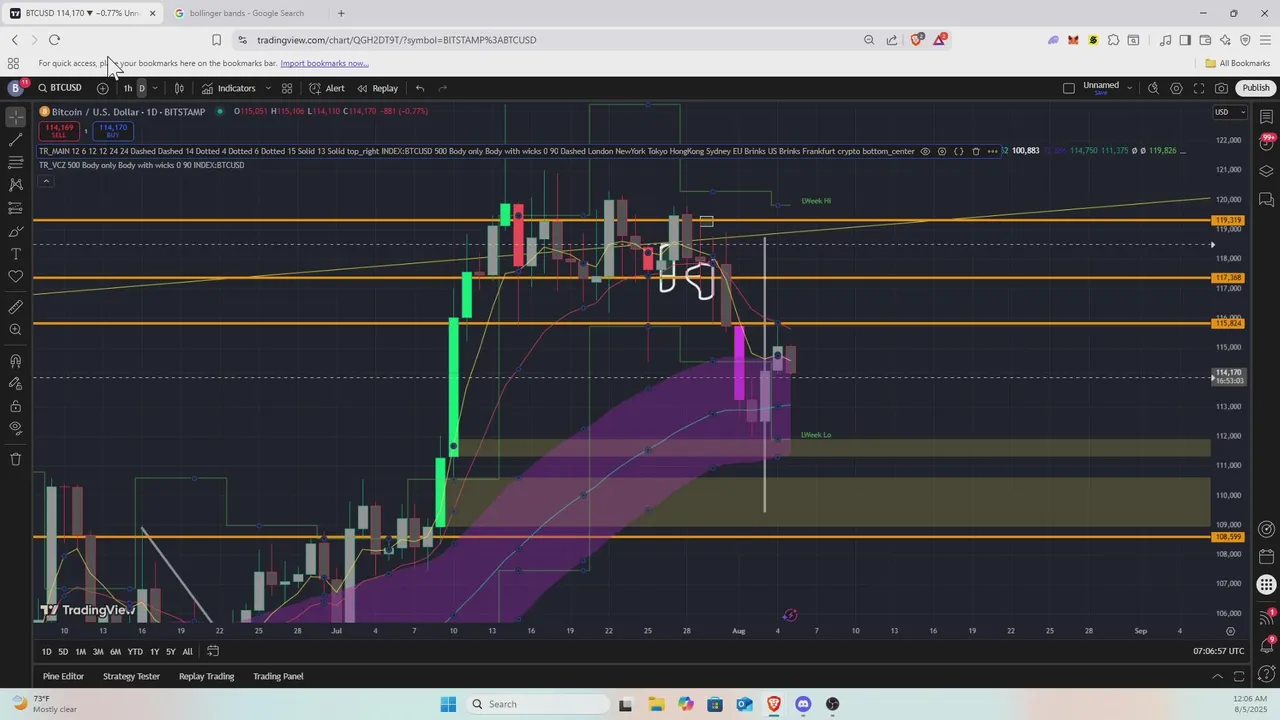Click the compare or add symbol plus
This screenshot has width=1280, height=720.
pos(102,88)
